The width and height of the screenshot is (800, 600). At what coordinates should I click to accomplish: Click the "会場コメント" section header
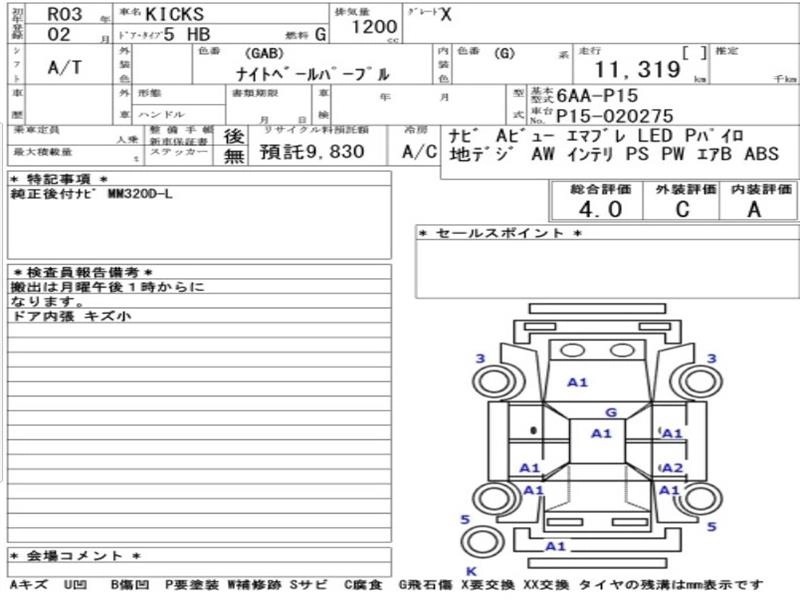(x=76, y=556)
